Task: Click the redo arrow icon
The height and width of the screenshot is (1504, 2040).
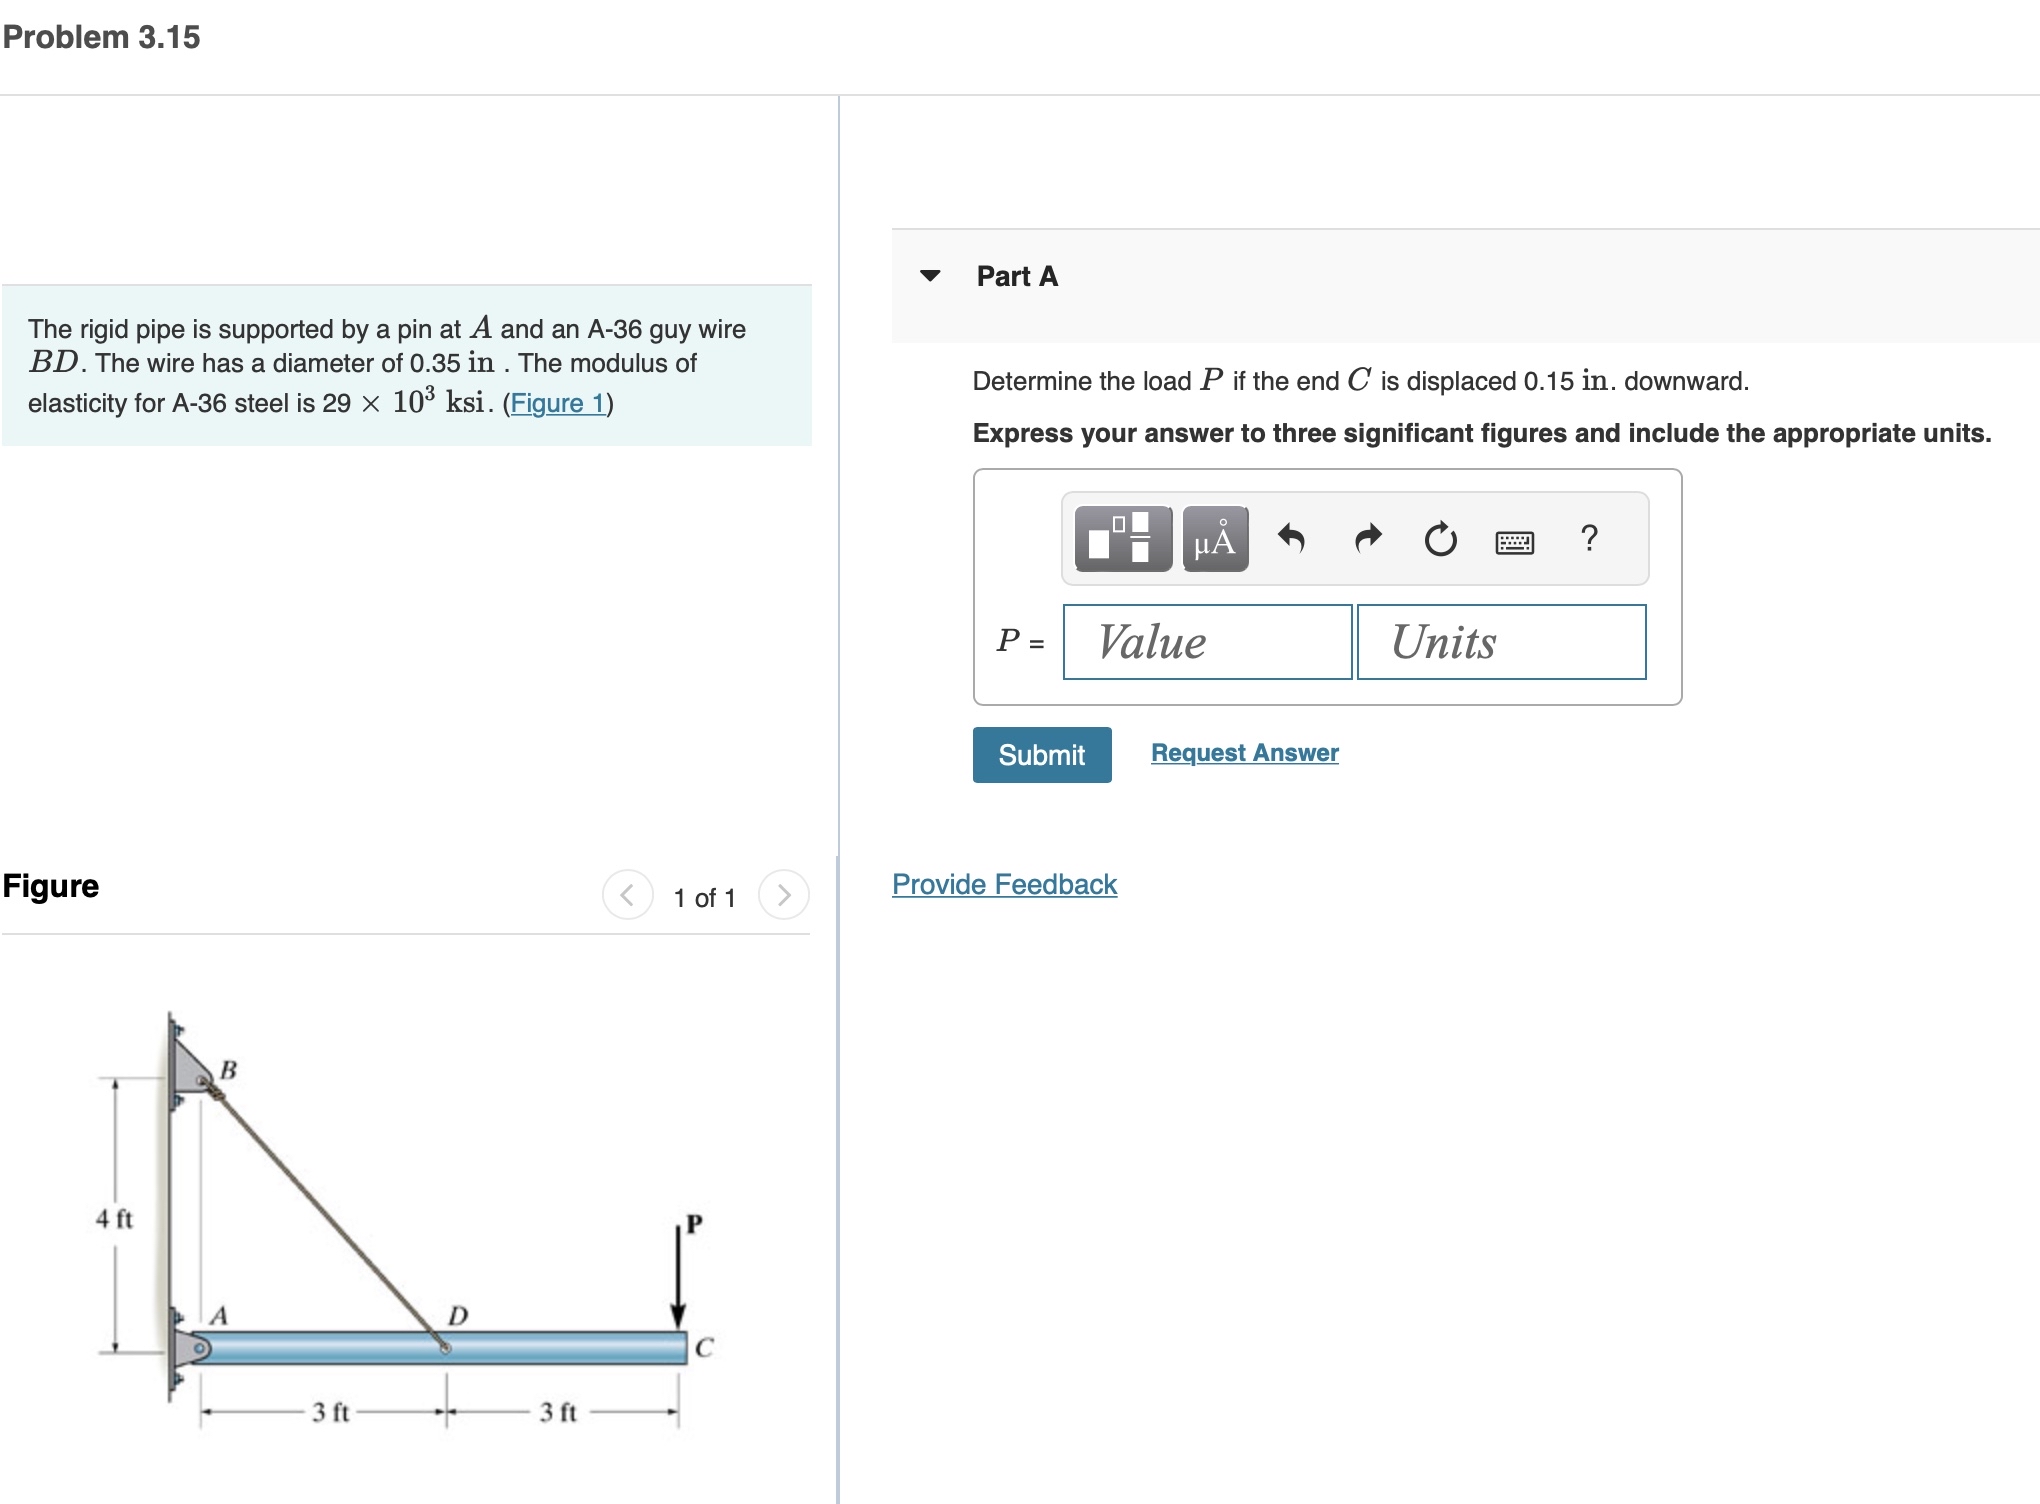Action: coord(1366,538)
